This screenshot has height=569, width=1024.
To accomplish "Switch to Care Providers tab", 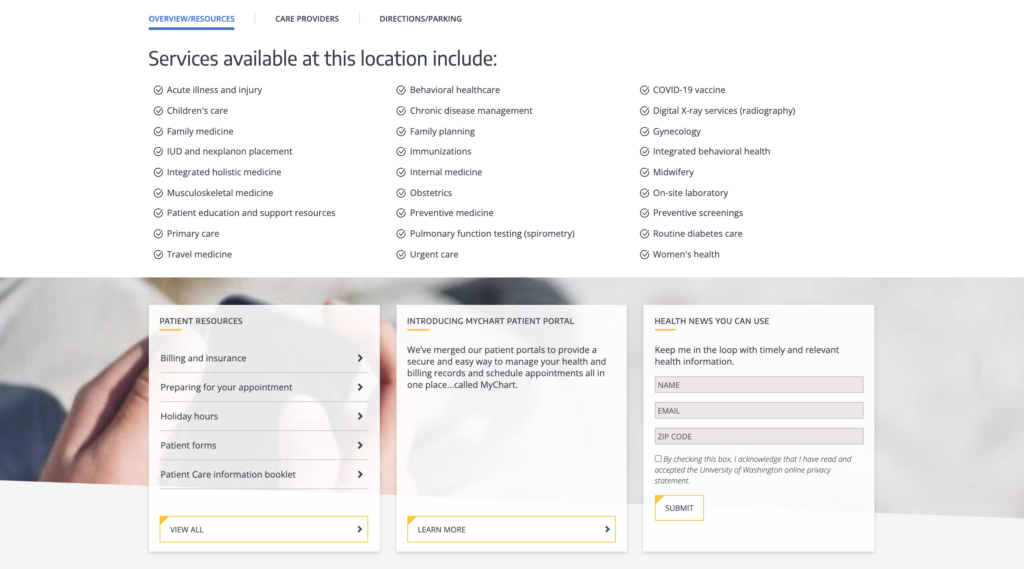I will coord(307,19).
